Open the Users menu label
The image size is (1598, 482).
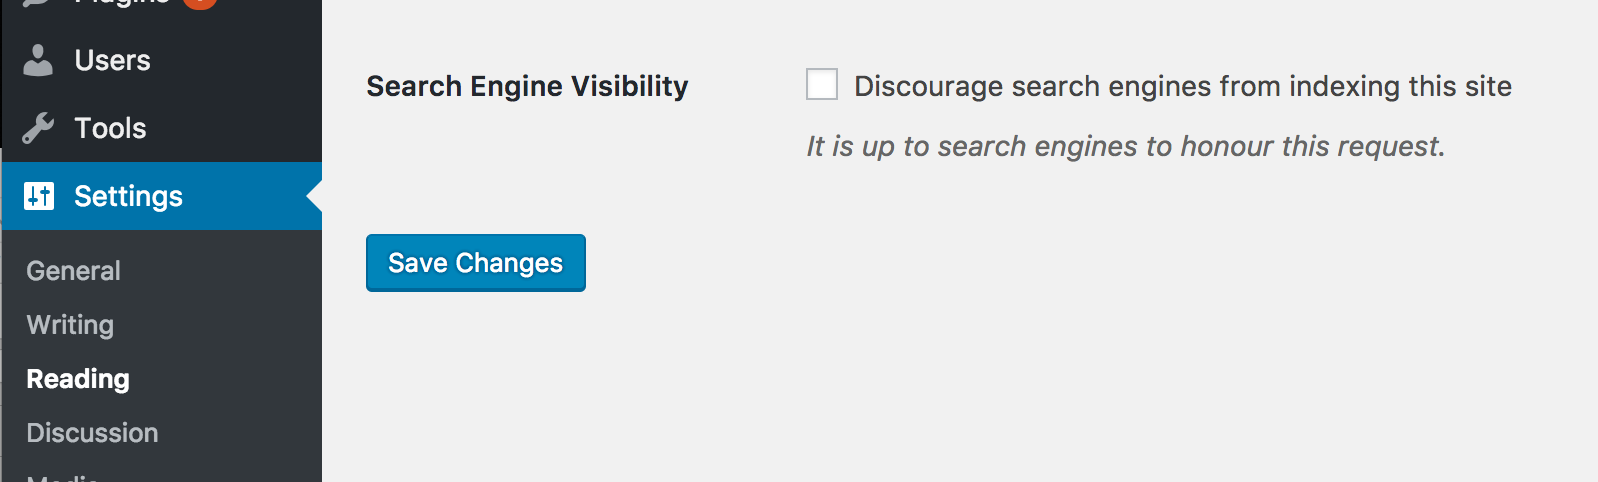[x=112, y=60]
